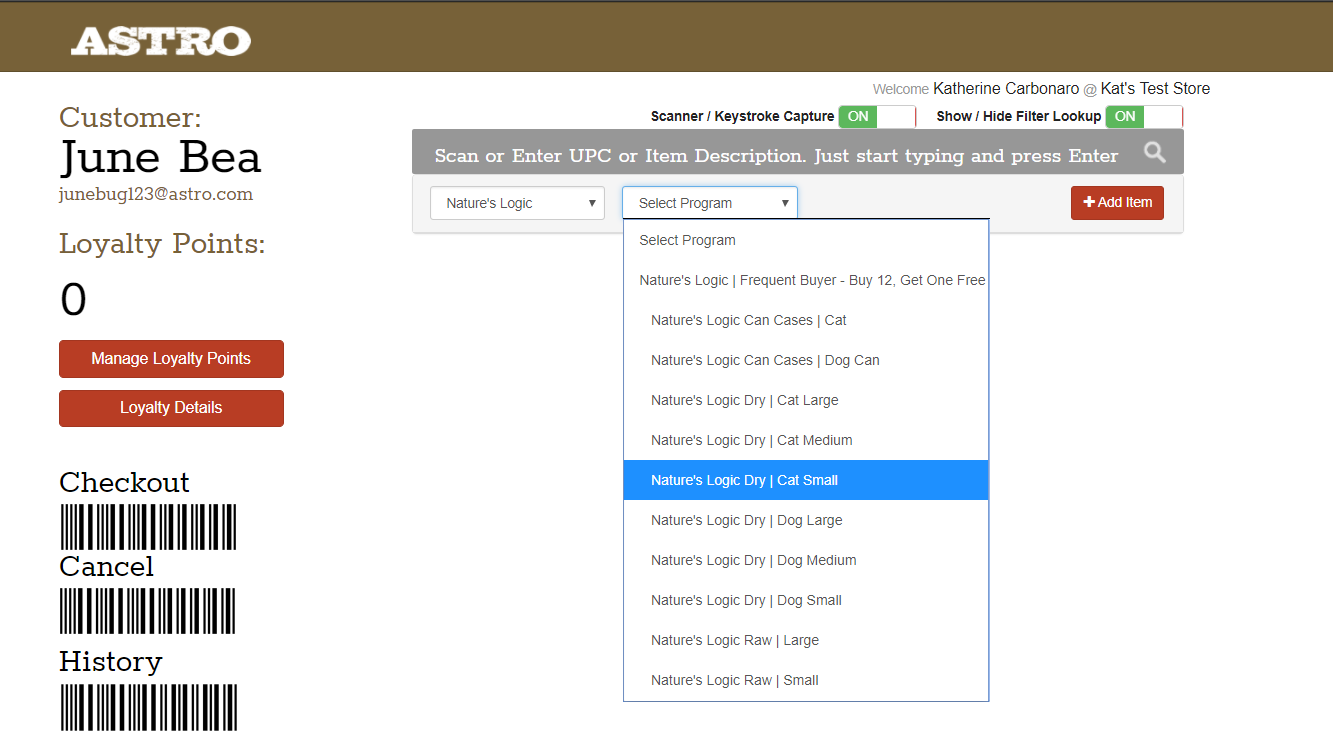Choose Nature's Logic Dry | Cat Medium
Image resolution: width=1333 pixels, height=750 pixels.
click(806, 440)
